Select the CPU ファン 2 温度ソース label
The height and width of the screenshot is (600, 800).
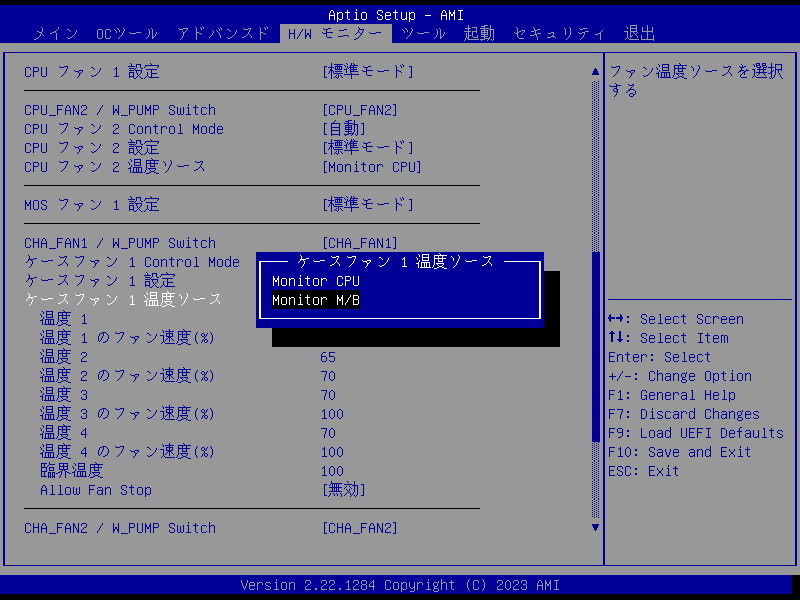(x=115, y=167)
